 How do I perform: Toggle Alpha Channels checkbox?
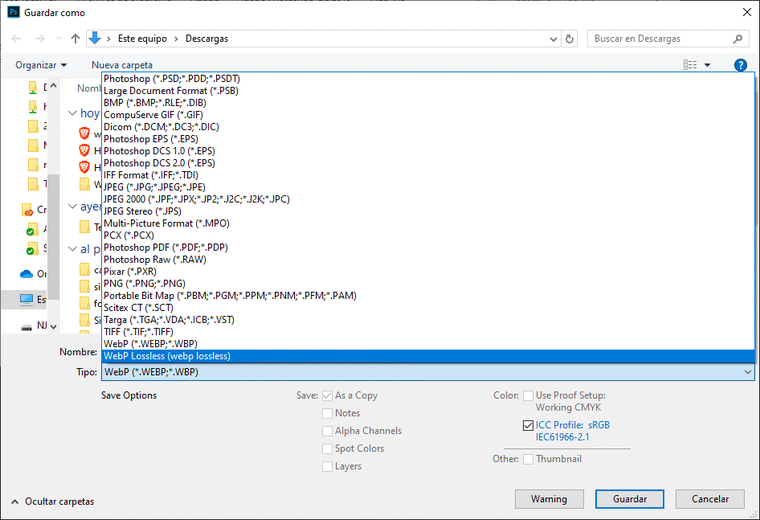click(x=328, y=431)
